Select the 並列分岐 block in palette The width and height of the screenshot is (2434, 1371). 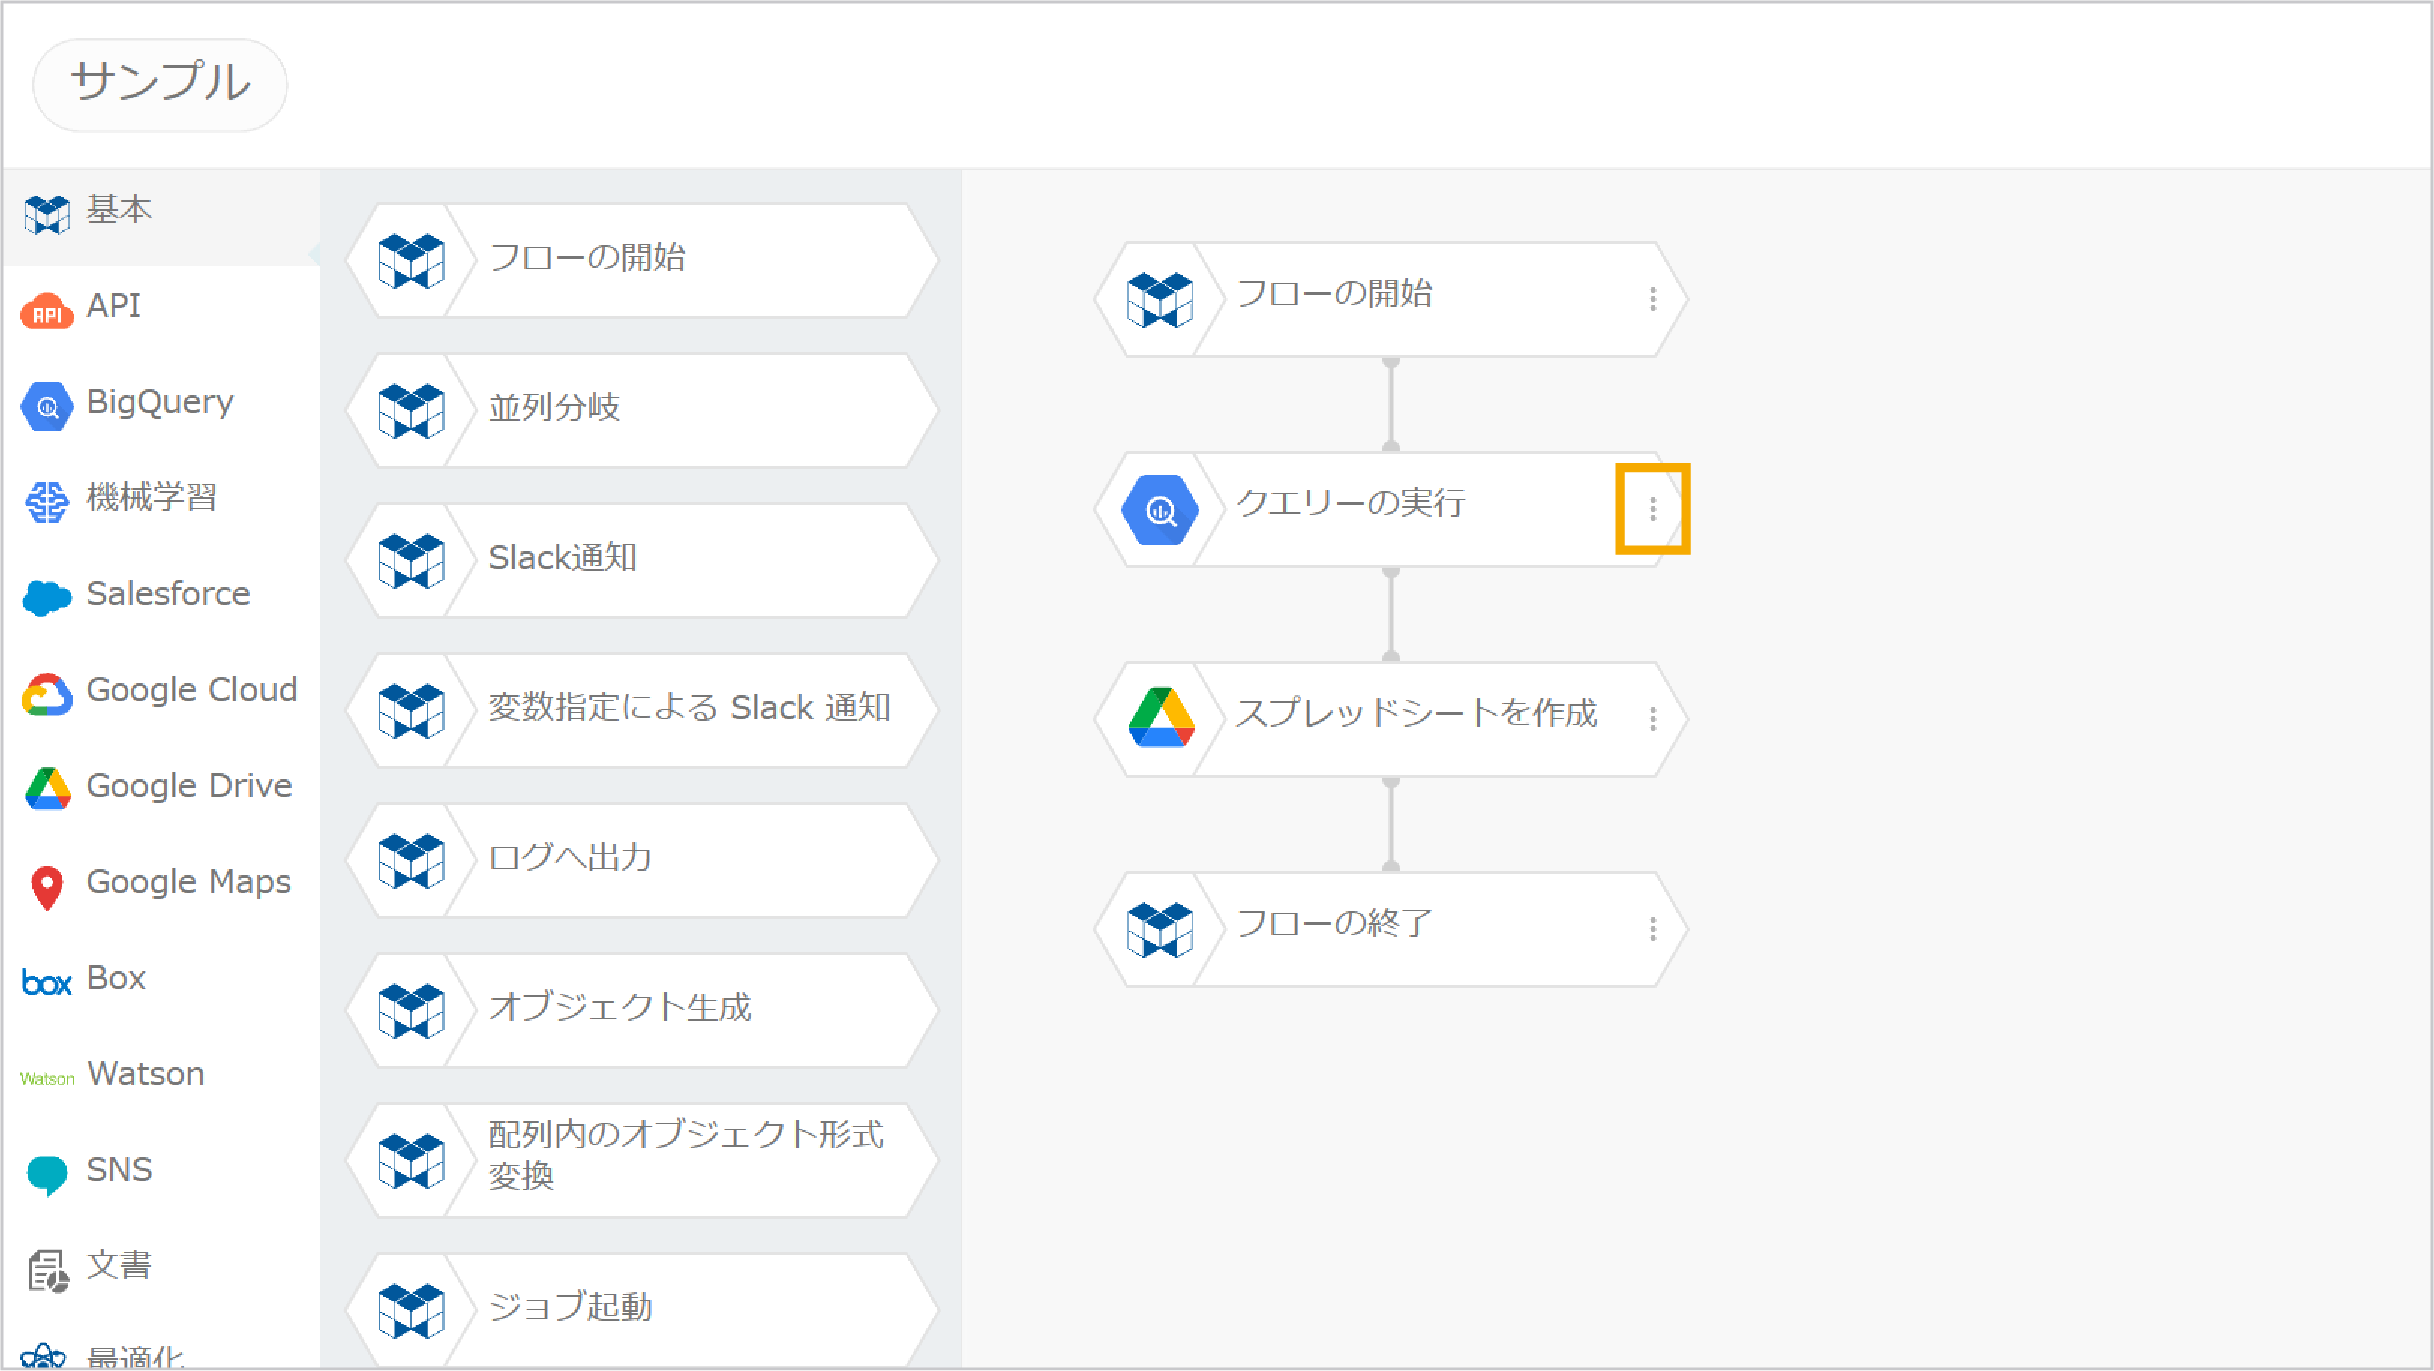[x=642, y=410]
